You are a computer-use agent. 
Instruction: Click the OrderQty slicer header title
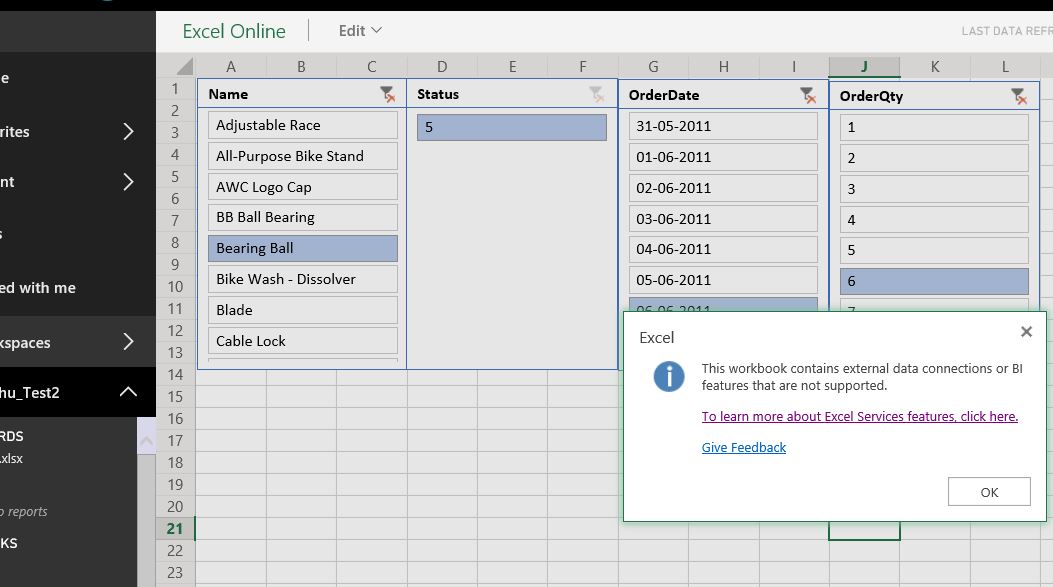point(871,96)
